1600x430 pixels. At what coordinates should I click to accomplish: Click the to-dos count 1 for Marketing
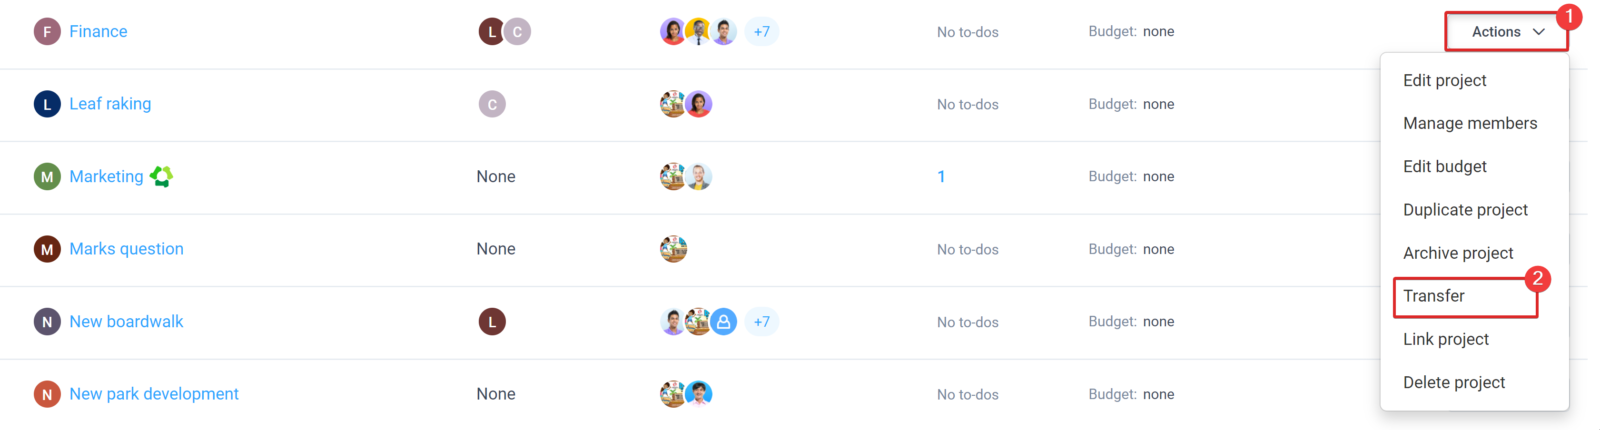pos(941,177)
